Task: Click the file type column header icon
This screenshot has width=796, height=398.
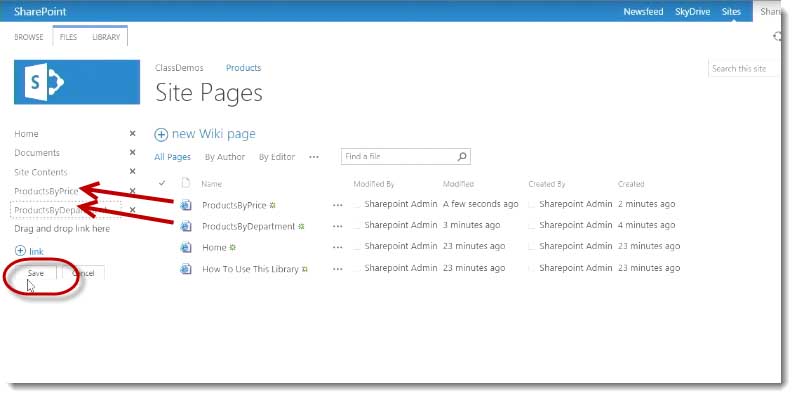Action: pyautogui.click(x=186, y=183)
